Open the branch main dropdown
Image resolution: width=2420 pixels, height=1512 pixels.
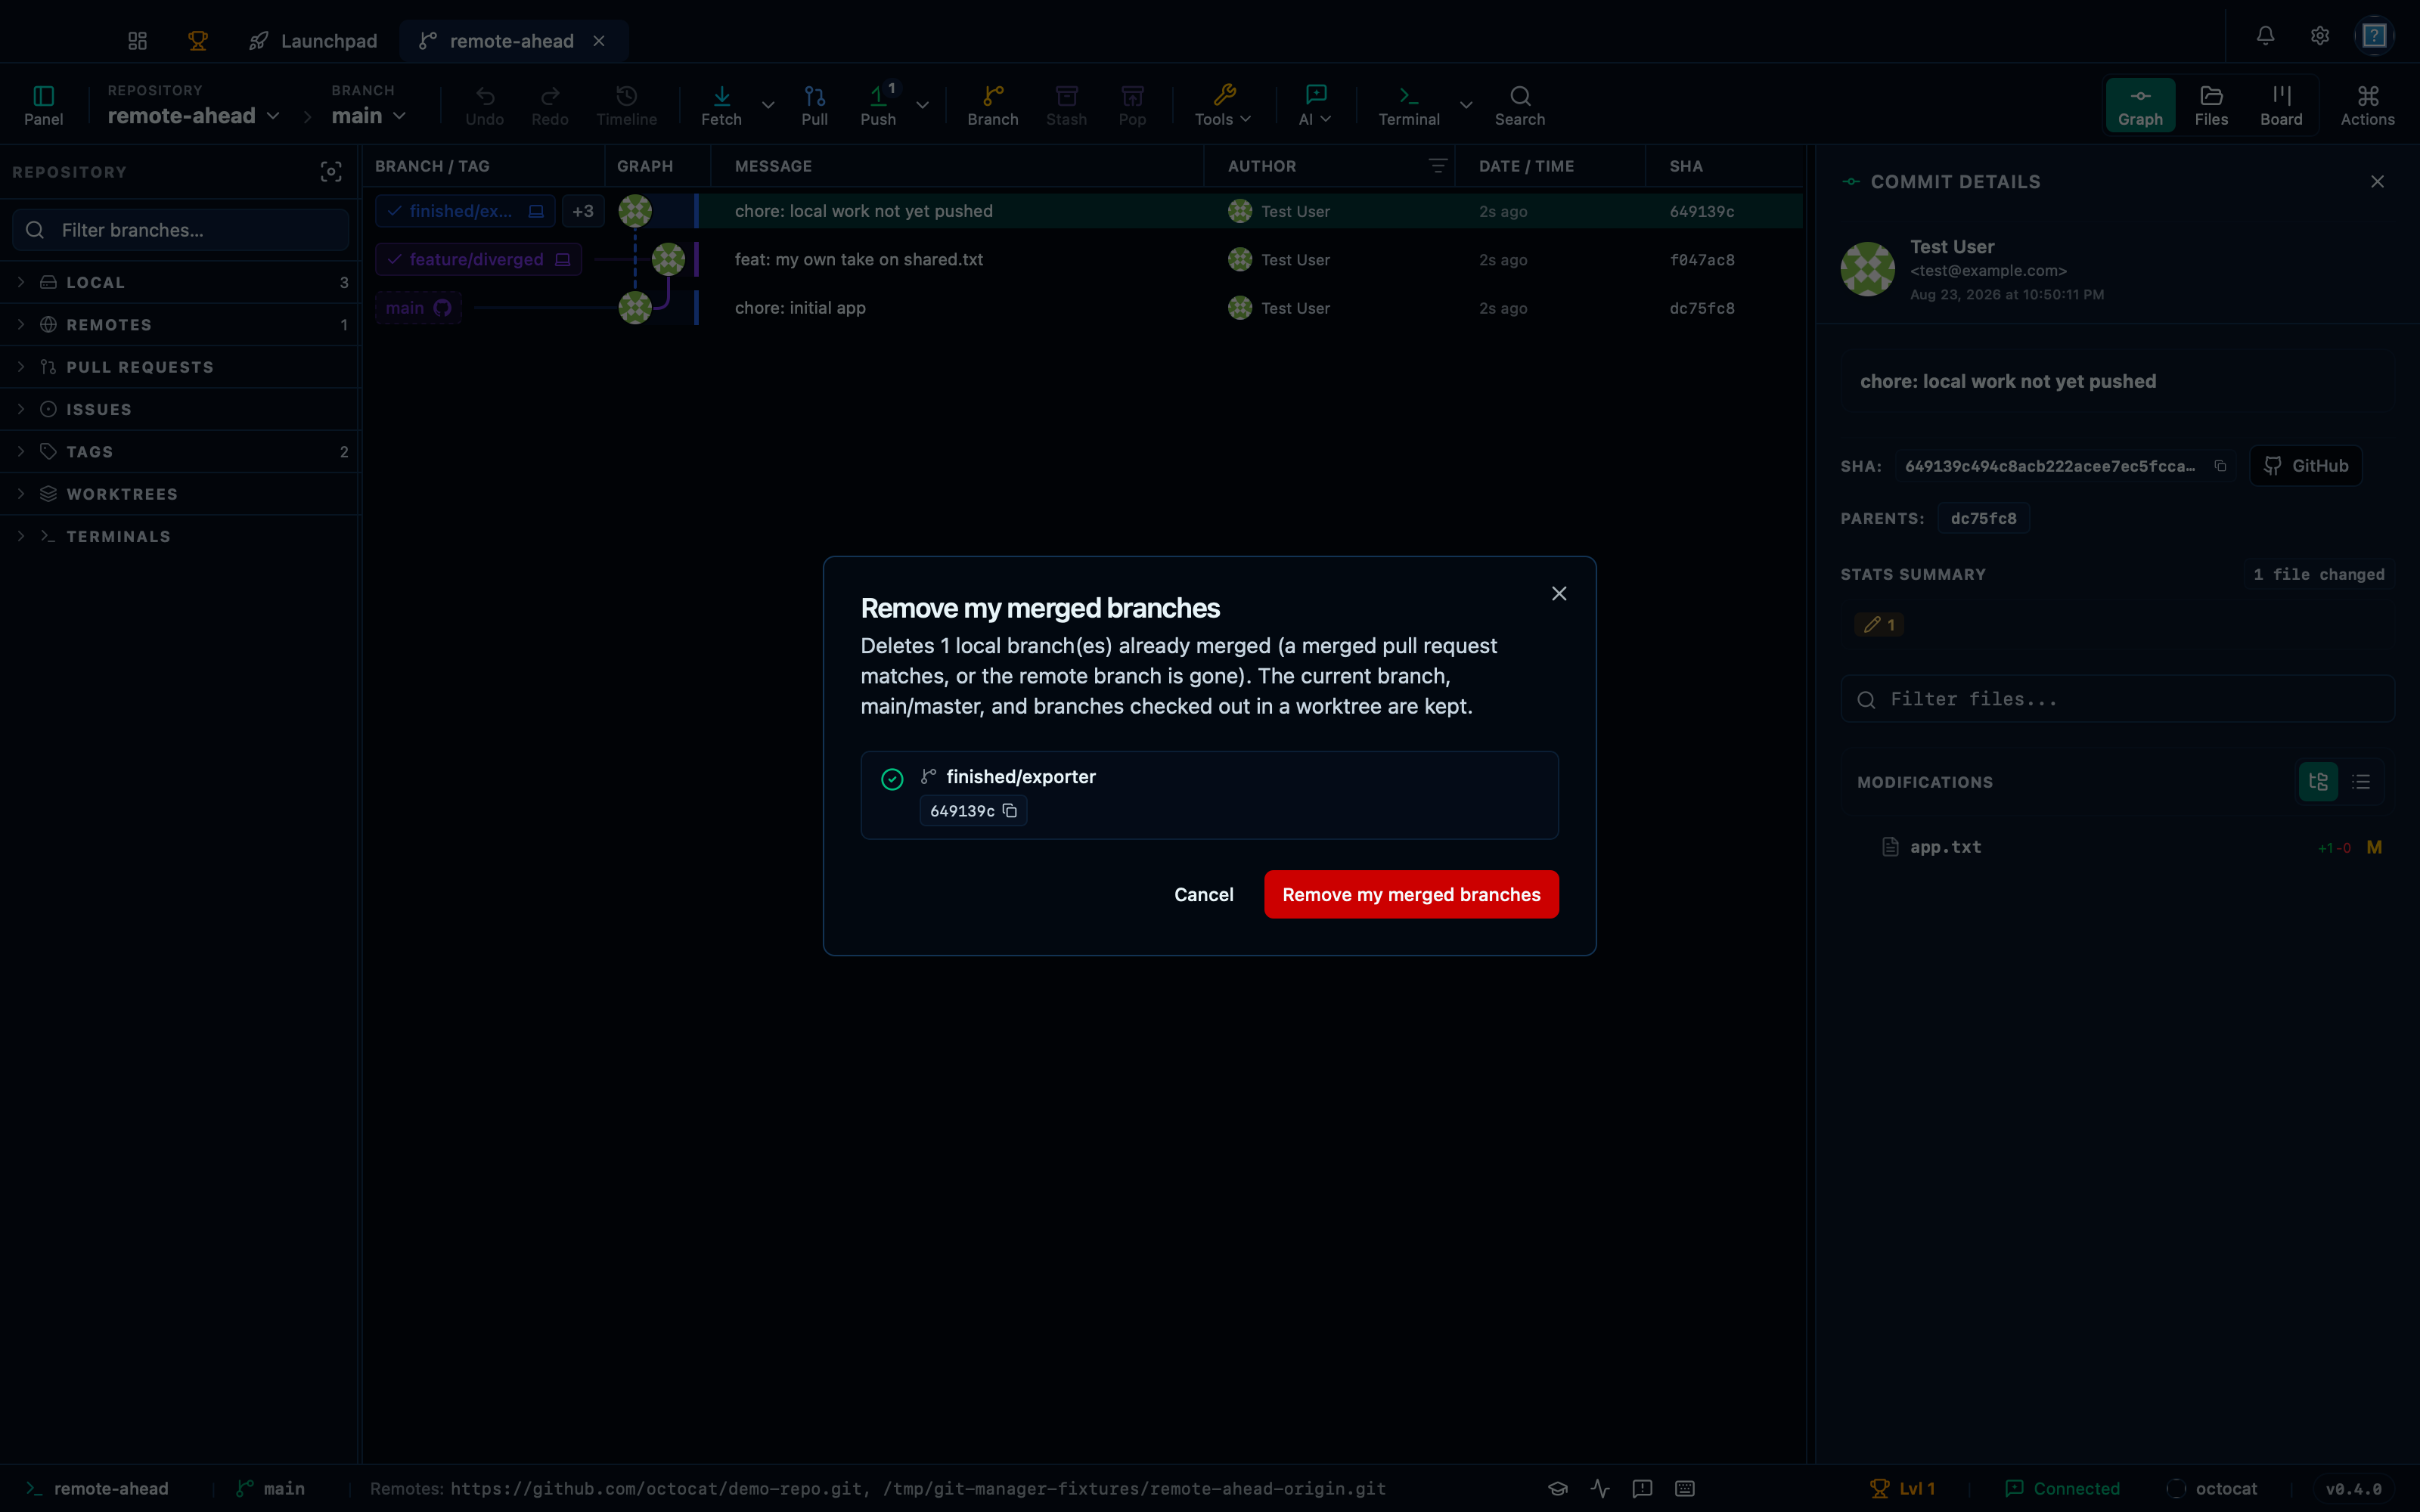(x=368, y=116)
